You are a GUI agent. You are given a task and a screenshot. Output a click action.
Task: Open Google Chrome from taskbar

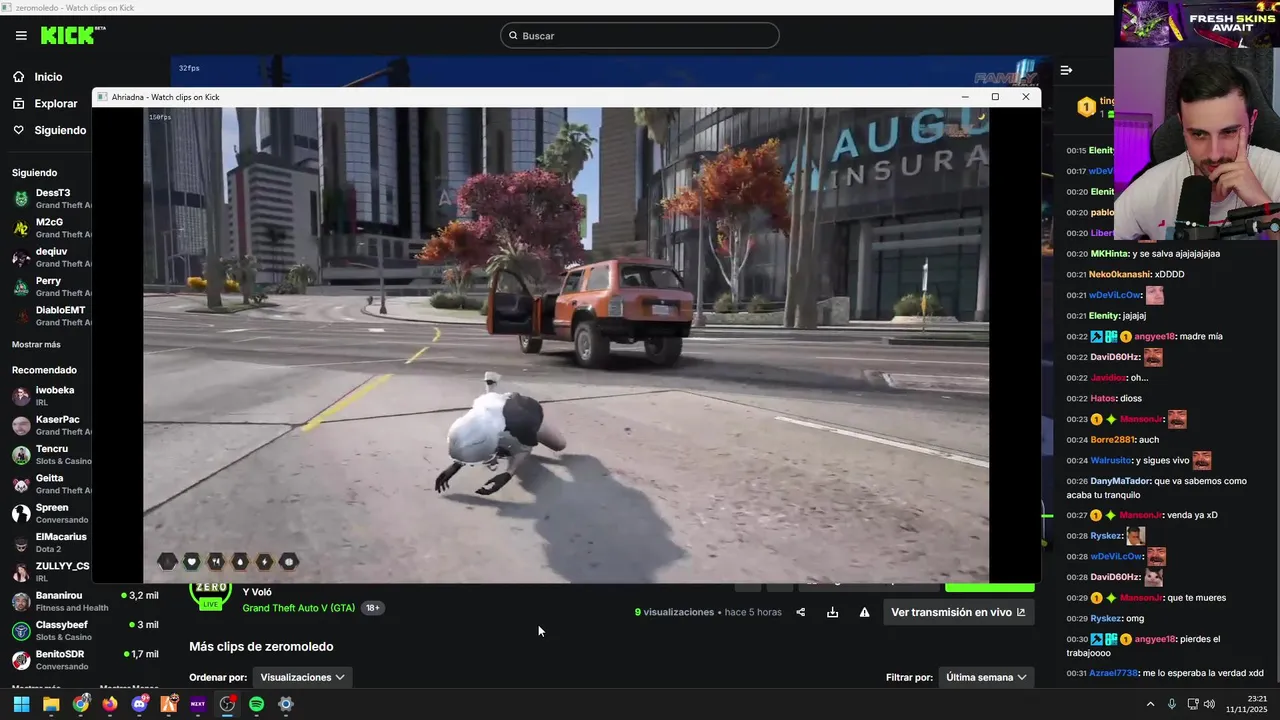tap(80, 704)
